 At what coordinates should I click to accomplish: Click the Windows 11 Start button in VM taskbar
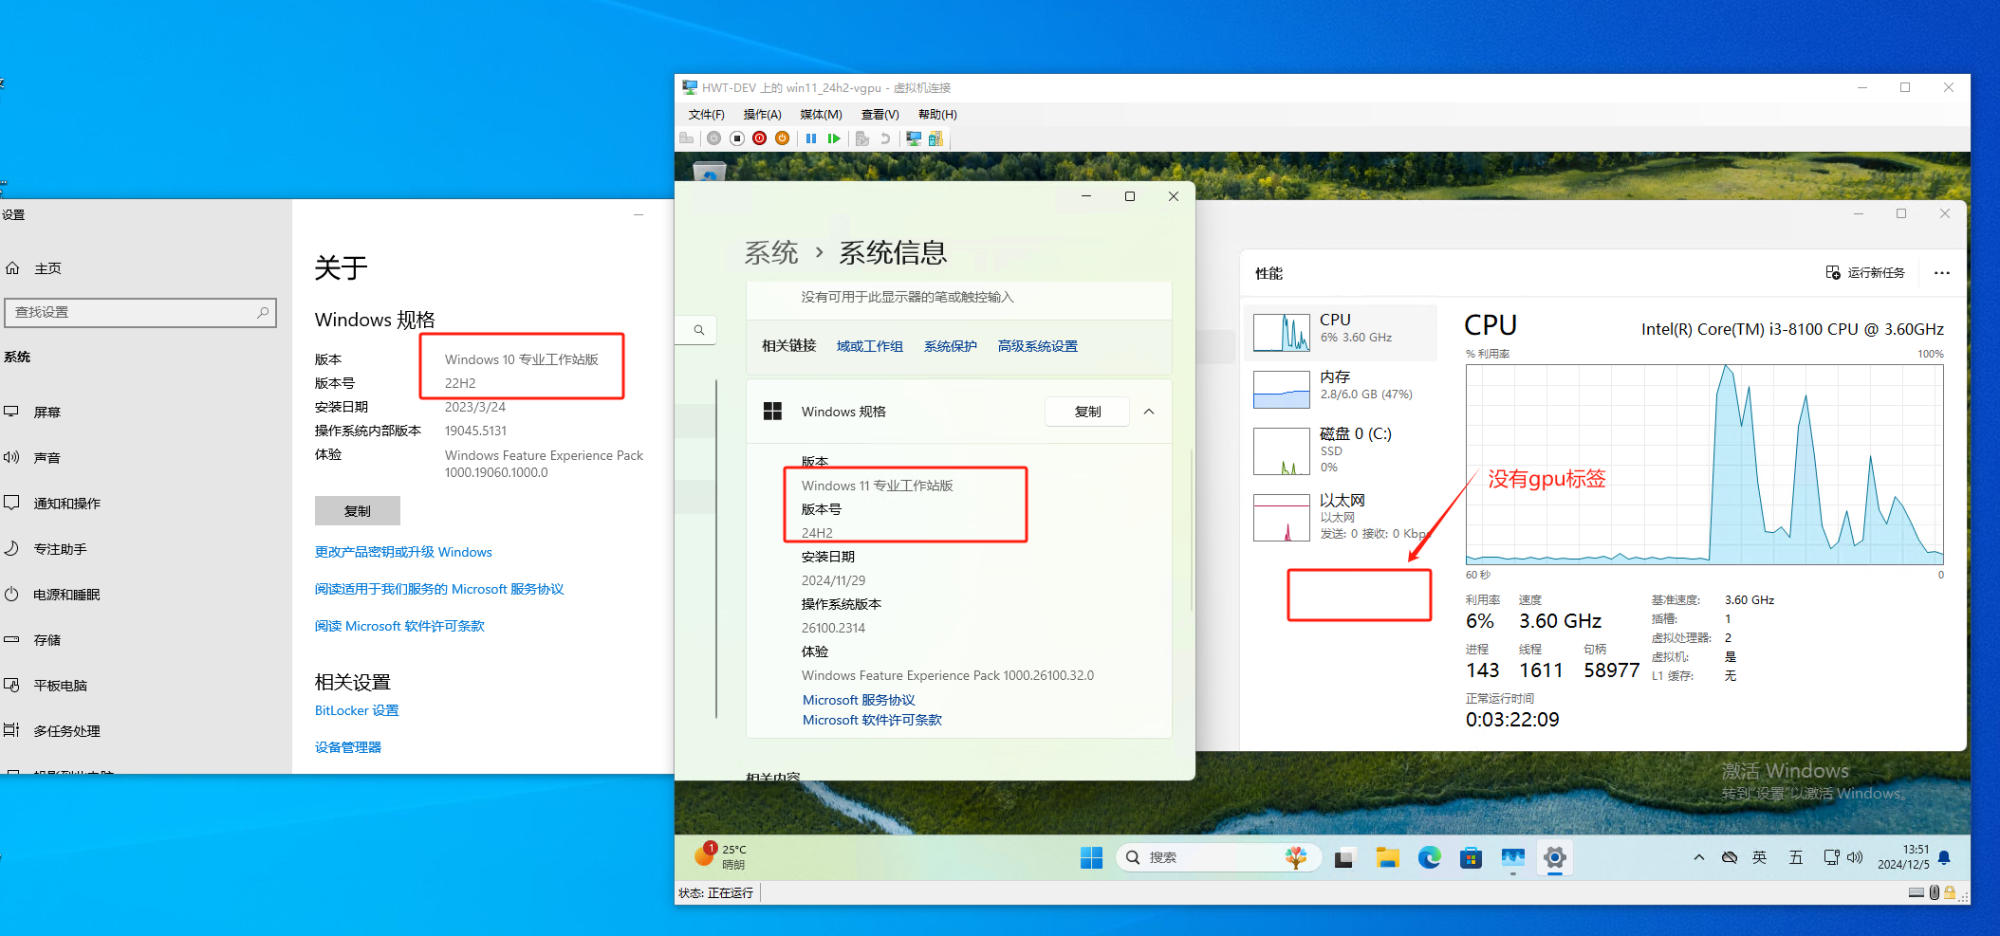tap(1091, 857)
